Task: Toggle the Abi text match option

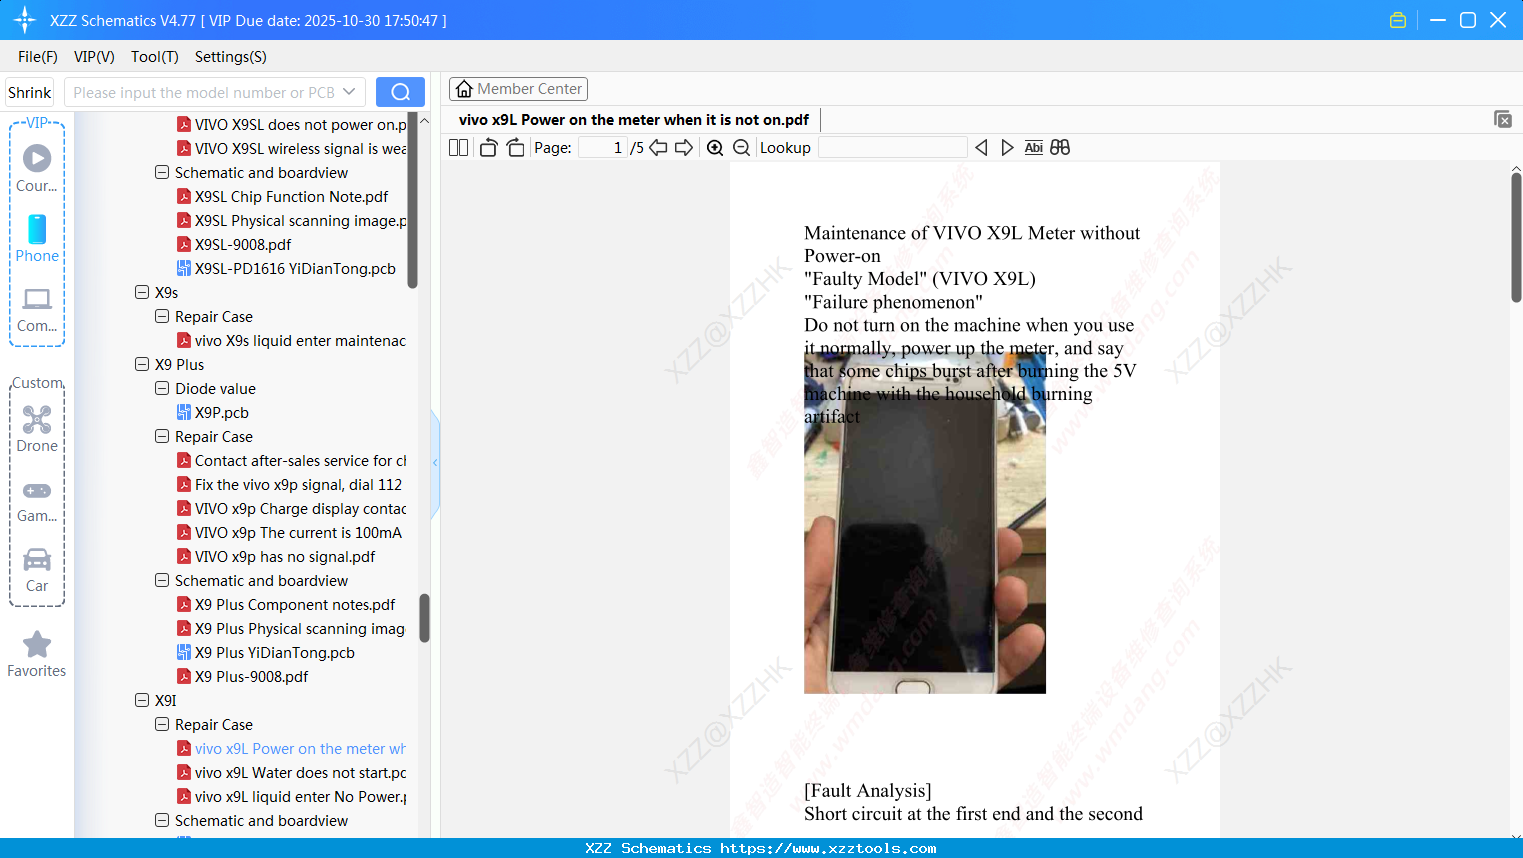Action: coord(1033,147)
